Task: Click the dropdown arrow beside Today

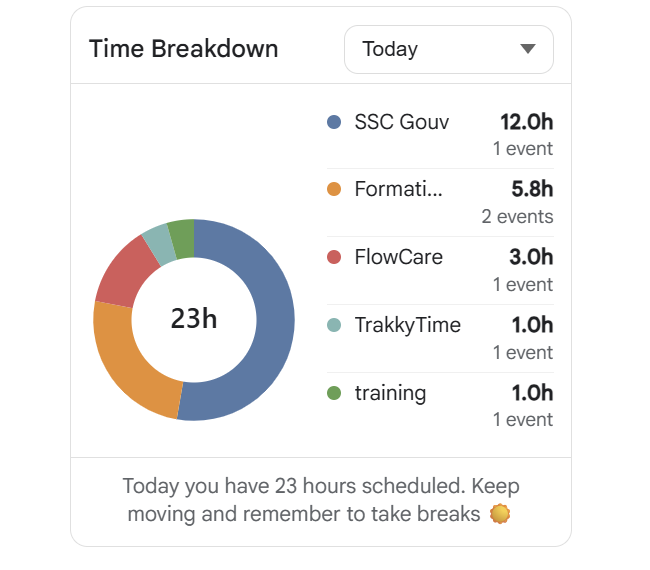Action: point(529,49)
